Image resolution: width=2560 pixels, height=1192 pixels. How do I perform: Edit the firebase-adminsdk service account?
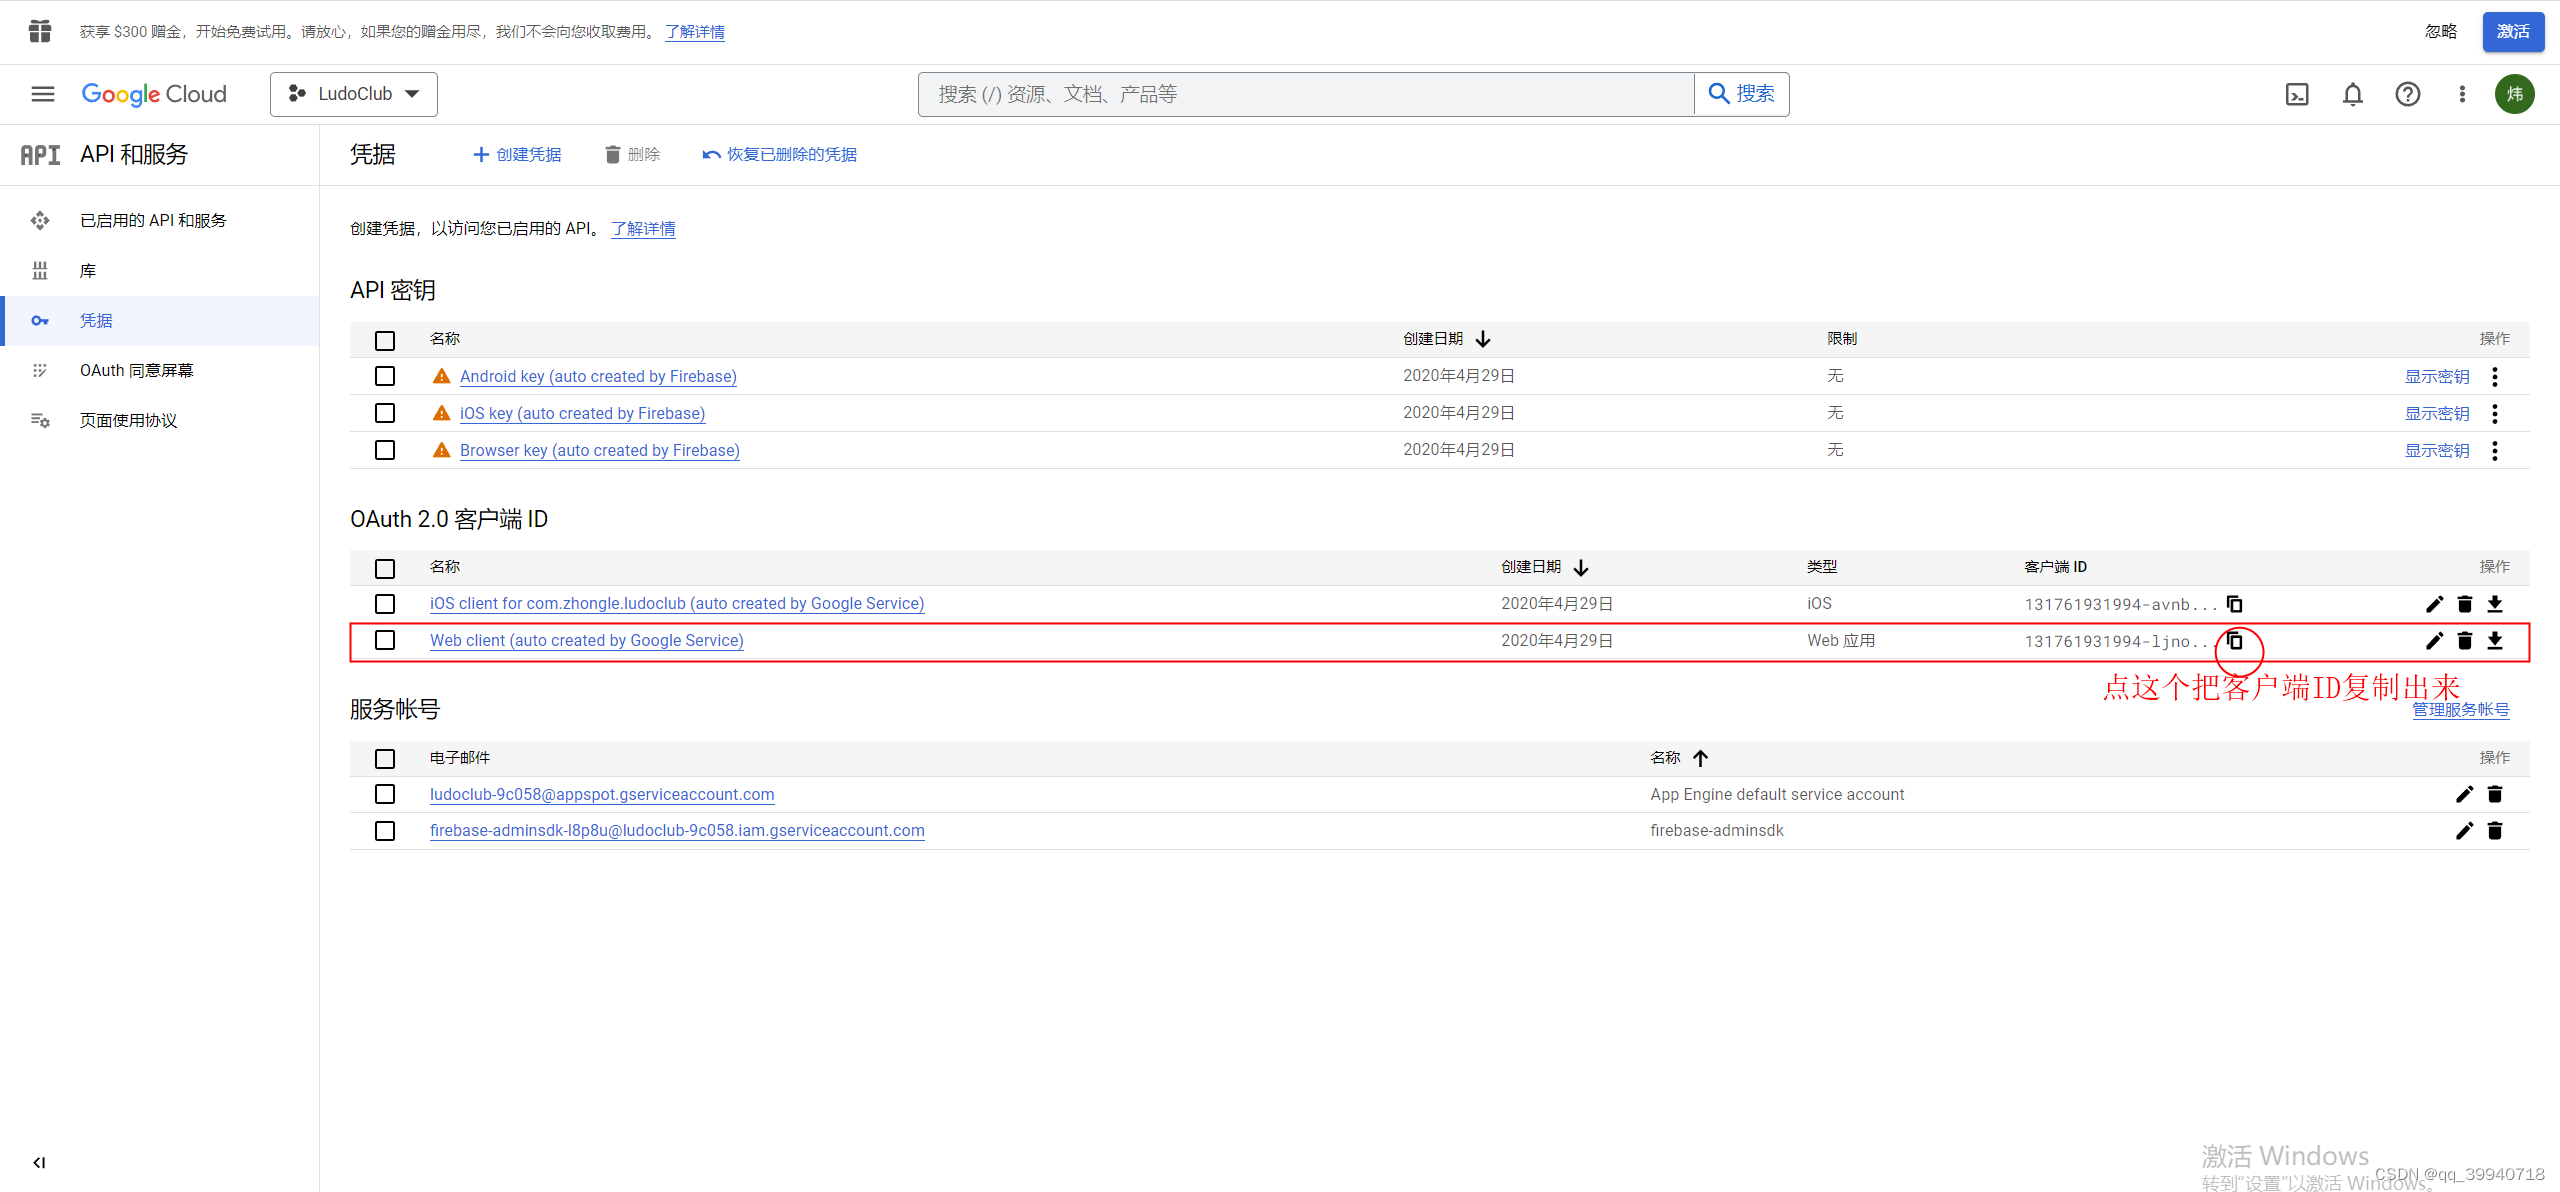tap(2465, 831)
